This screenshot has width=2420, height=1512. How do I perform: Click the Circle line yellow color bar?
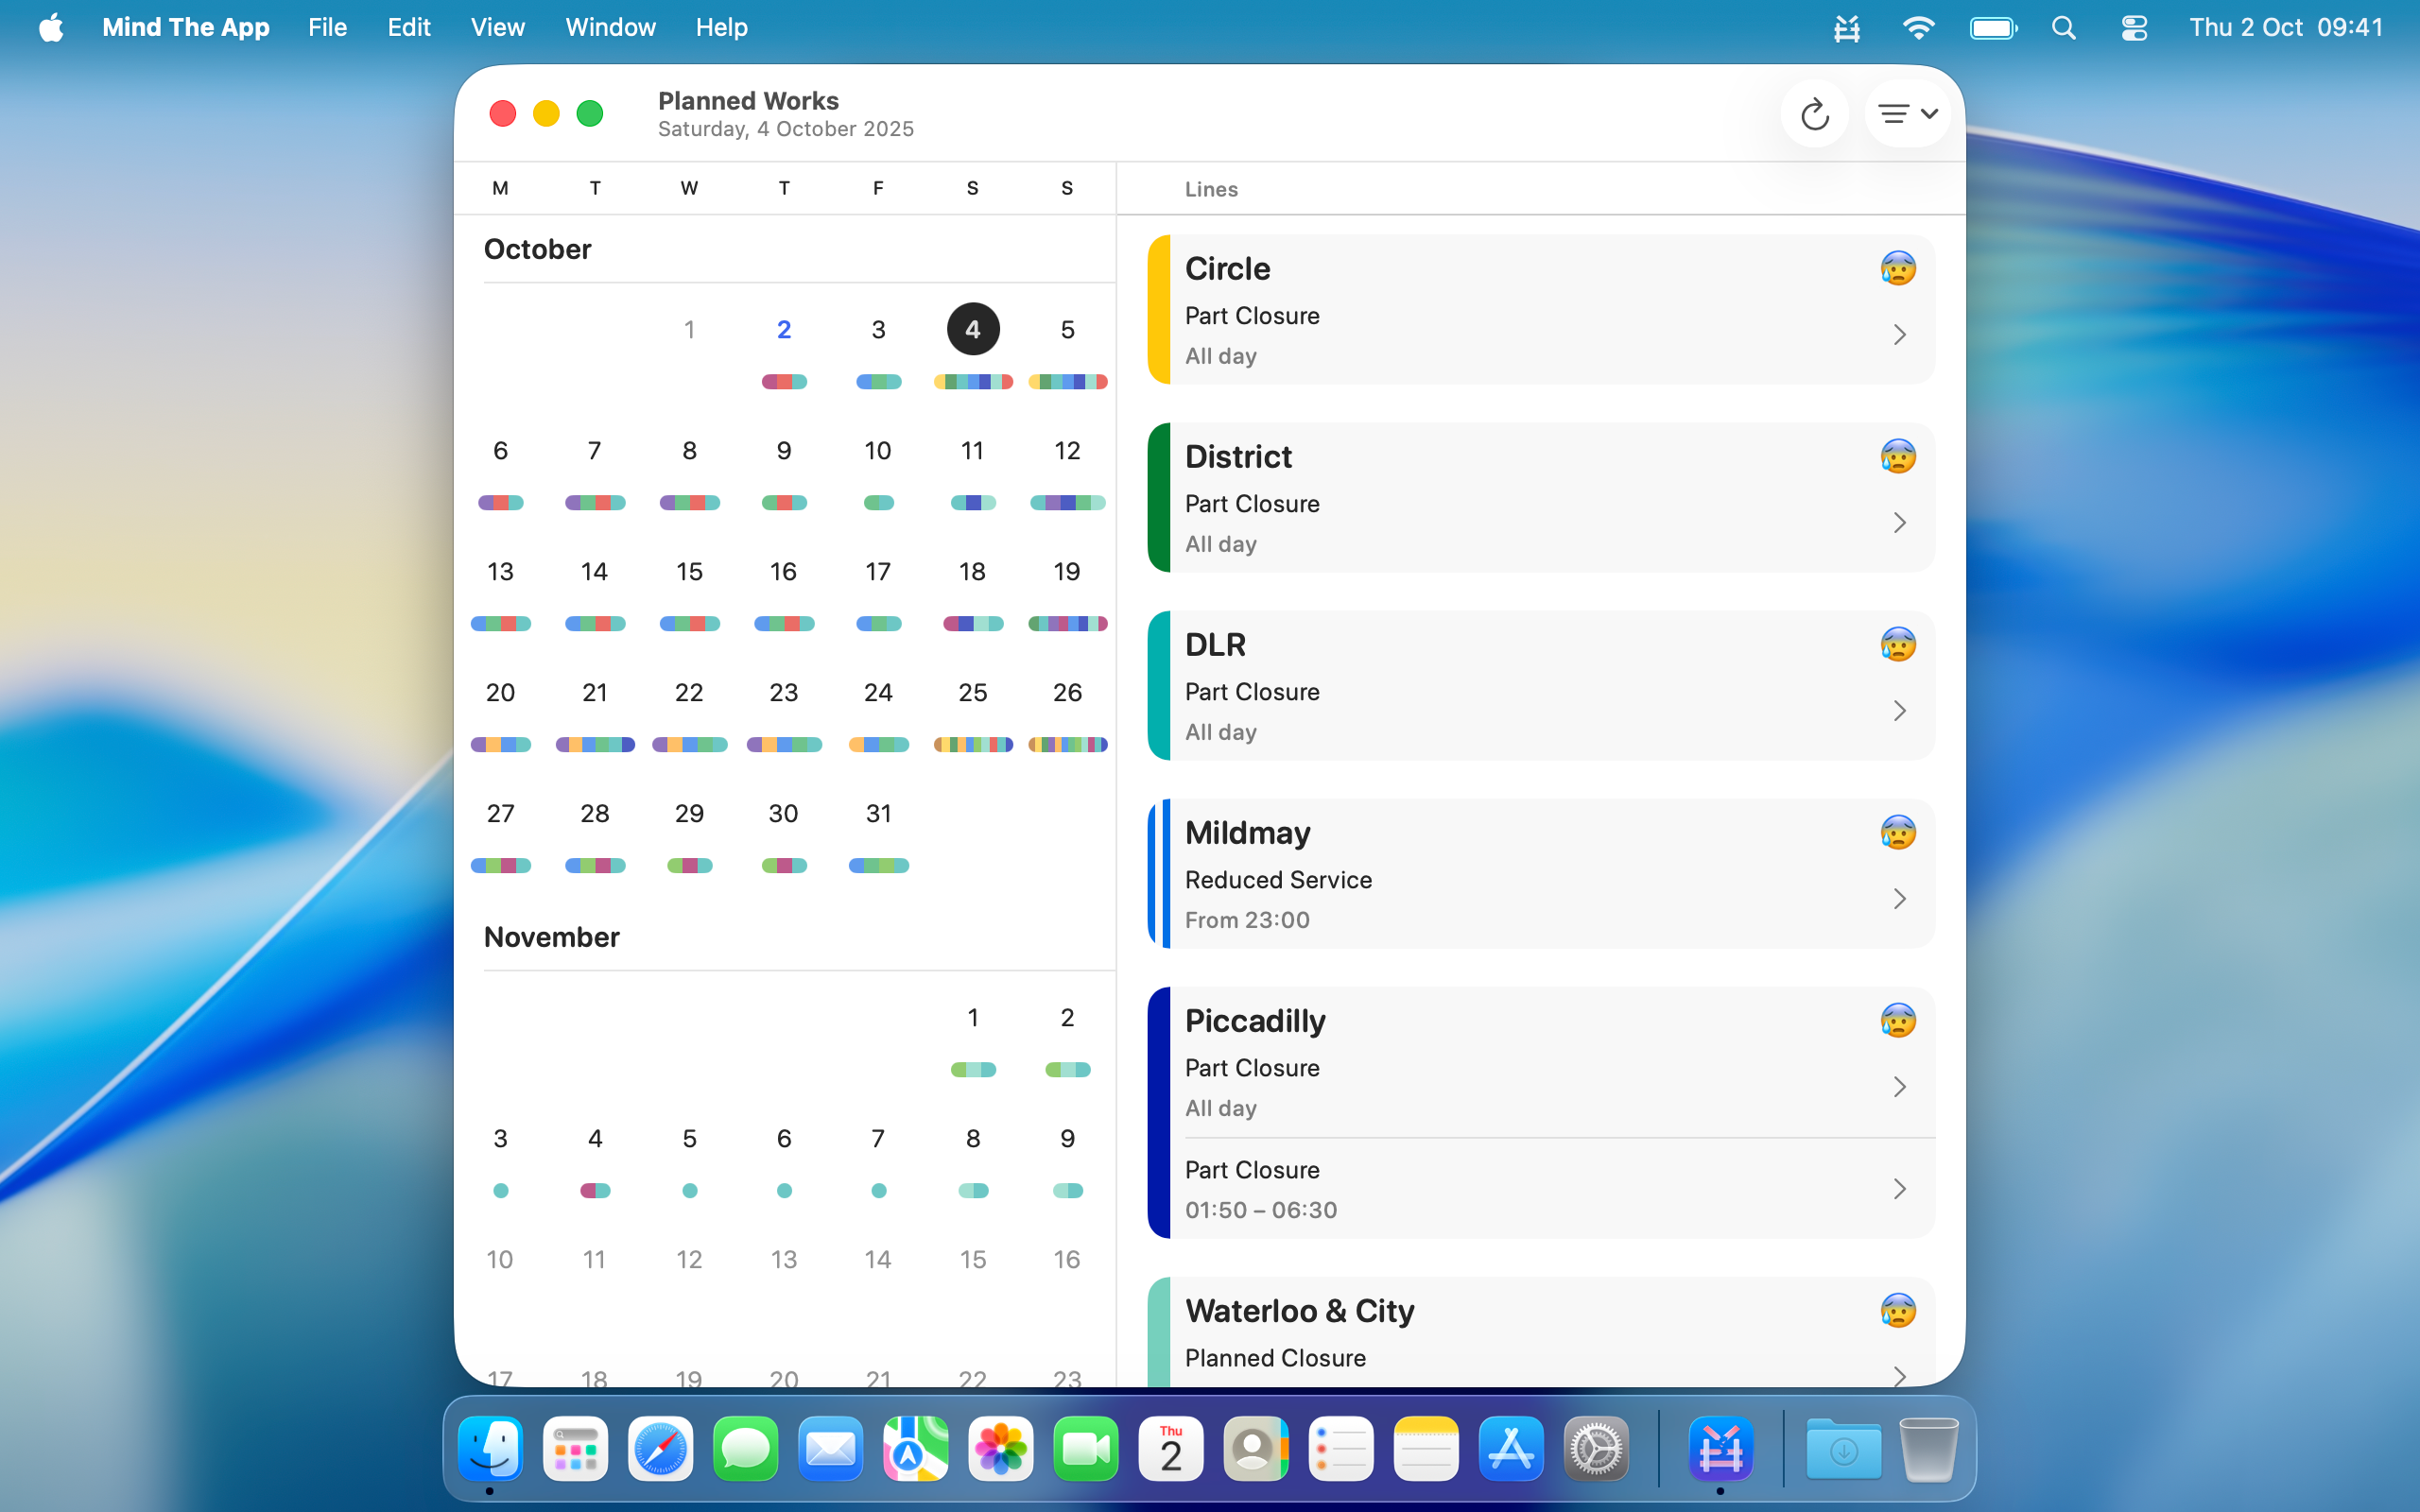point(1159,310)
